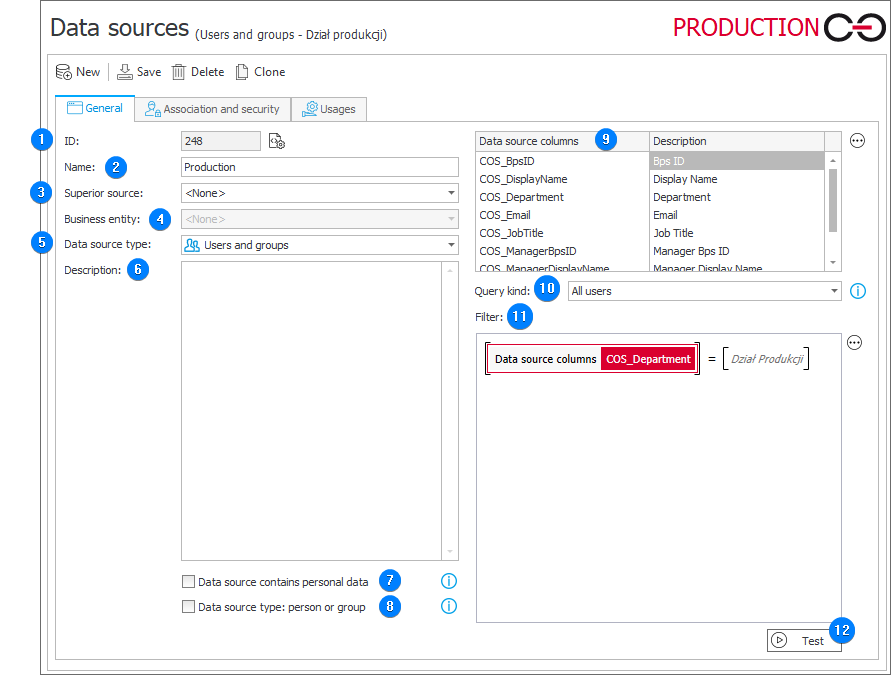Screen dimensions: 891x675
Task: Select the COS_BpsID column row
Action: (563, 161)
